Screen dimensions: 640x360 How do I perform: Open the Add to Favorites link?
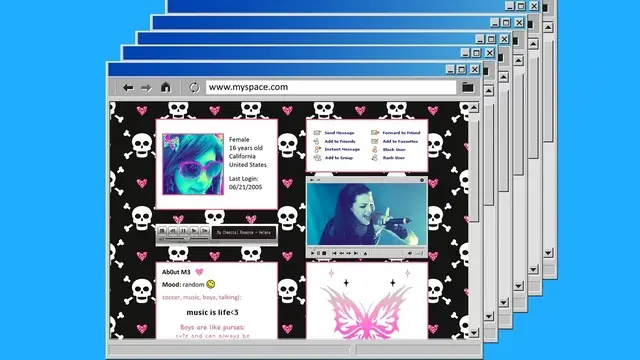[x=400, y=141]
